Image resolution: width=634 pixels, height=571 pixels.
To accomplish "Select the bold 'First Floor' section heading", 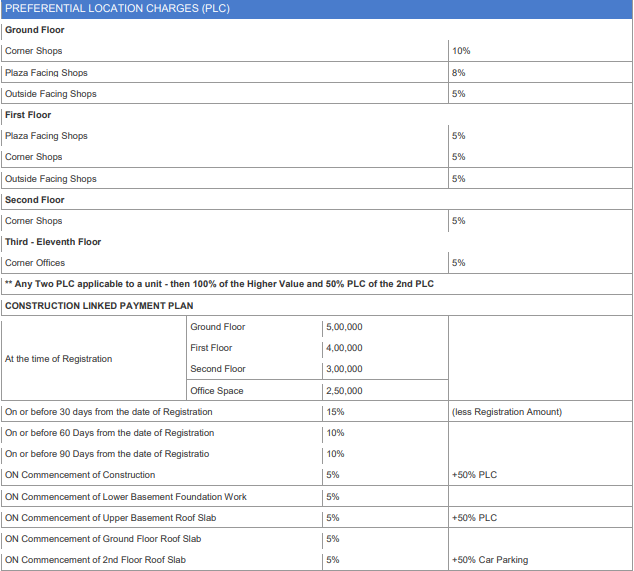I will [x=28, y=115].
